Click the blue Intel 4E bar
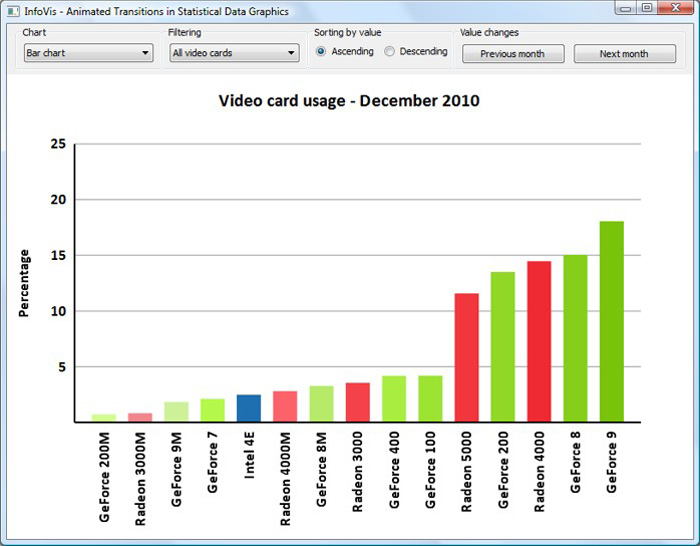The width and height of the screenshot is (700, 546). (249, 408)
